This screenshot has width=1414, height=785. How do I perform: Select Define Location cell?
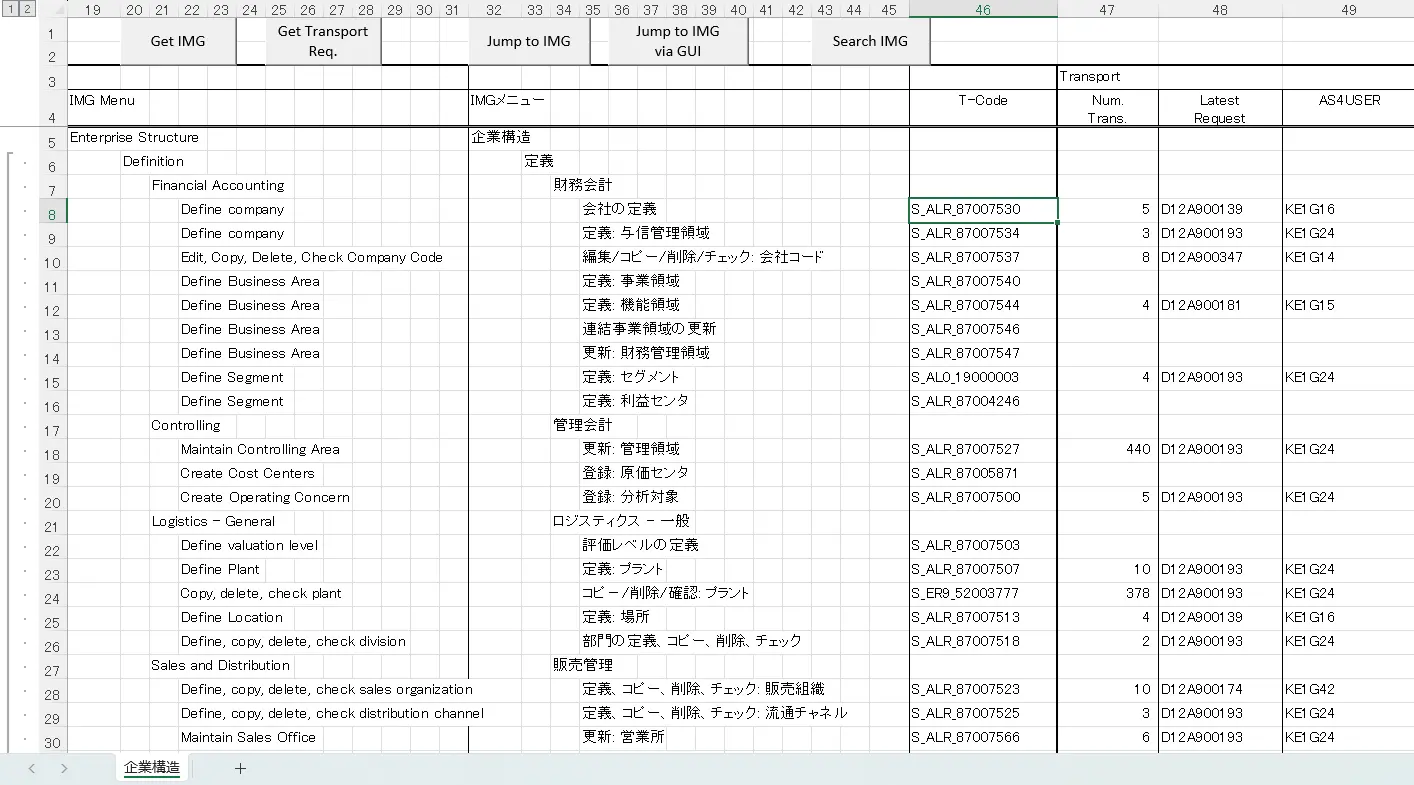232,618
